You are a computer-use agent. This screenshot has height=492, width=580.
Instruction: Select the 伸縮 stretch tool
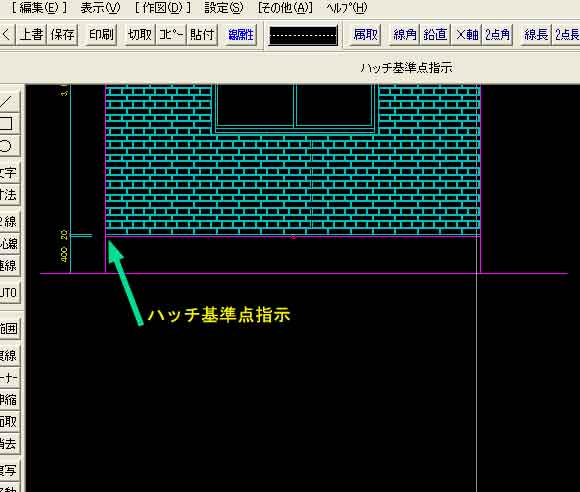[x=8, y=400]
